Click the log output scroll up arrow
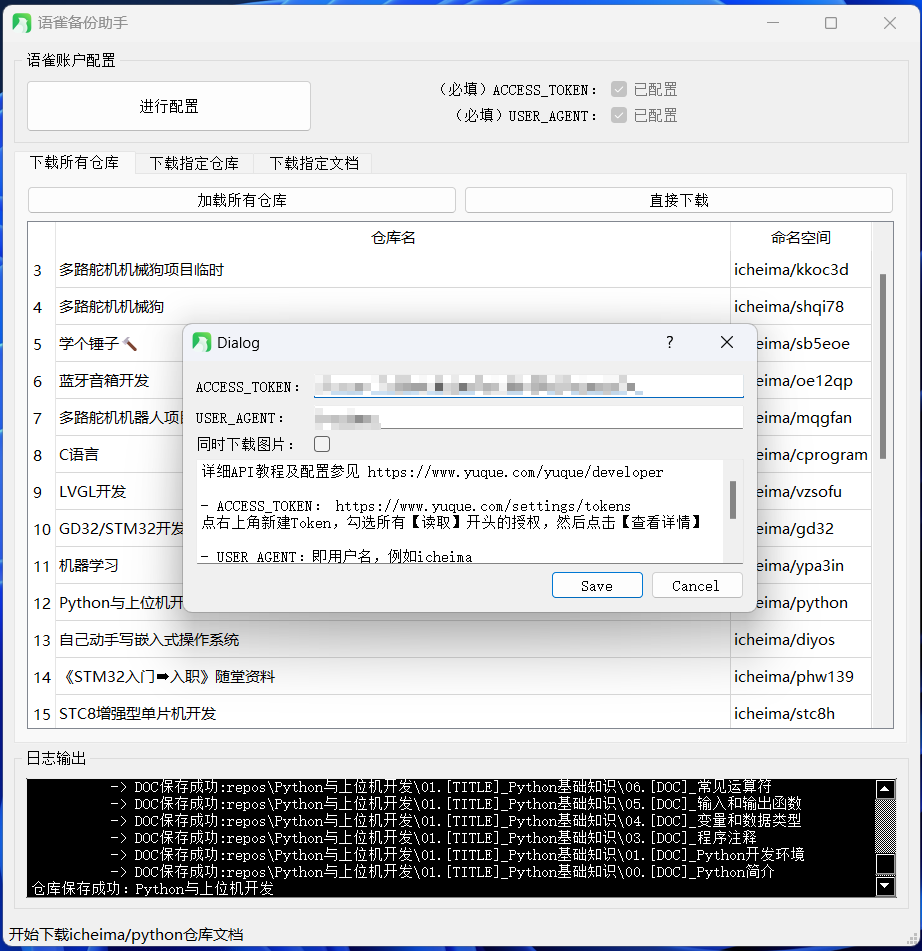This screenshot has height=951, width=922. [885, 788]
